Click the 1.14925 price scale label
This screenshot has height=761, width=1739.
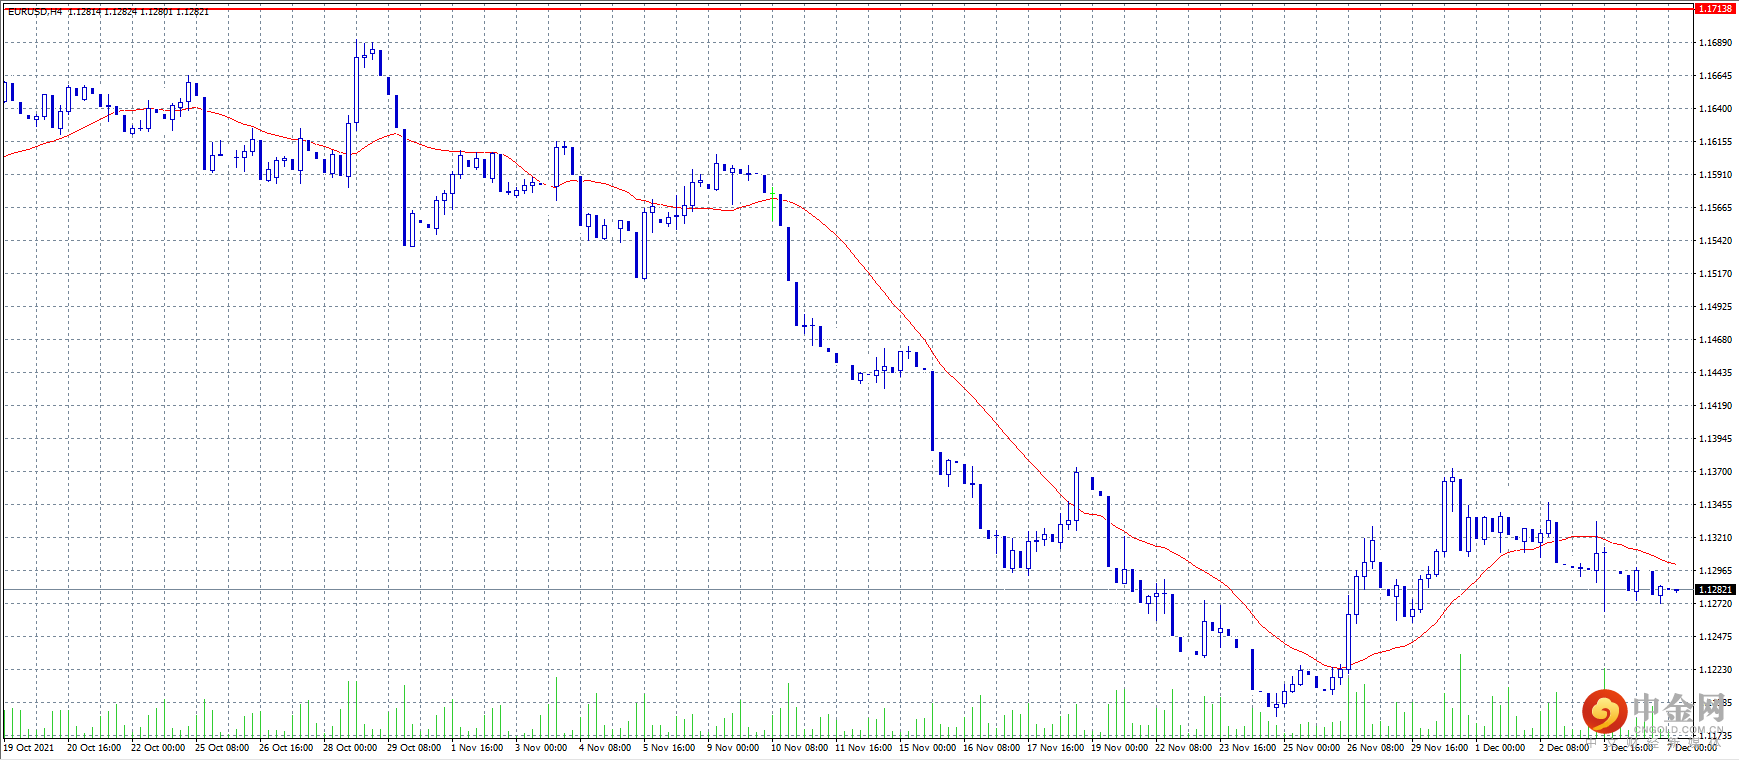click(1715, 307)
